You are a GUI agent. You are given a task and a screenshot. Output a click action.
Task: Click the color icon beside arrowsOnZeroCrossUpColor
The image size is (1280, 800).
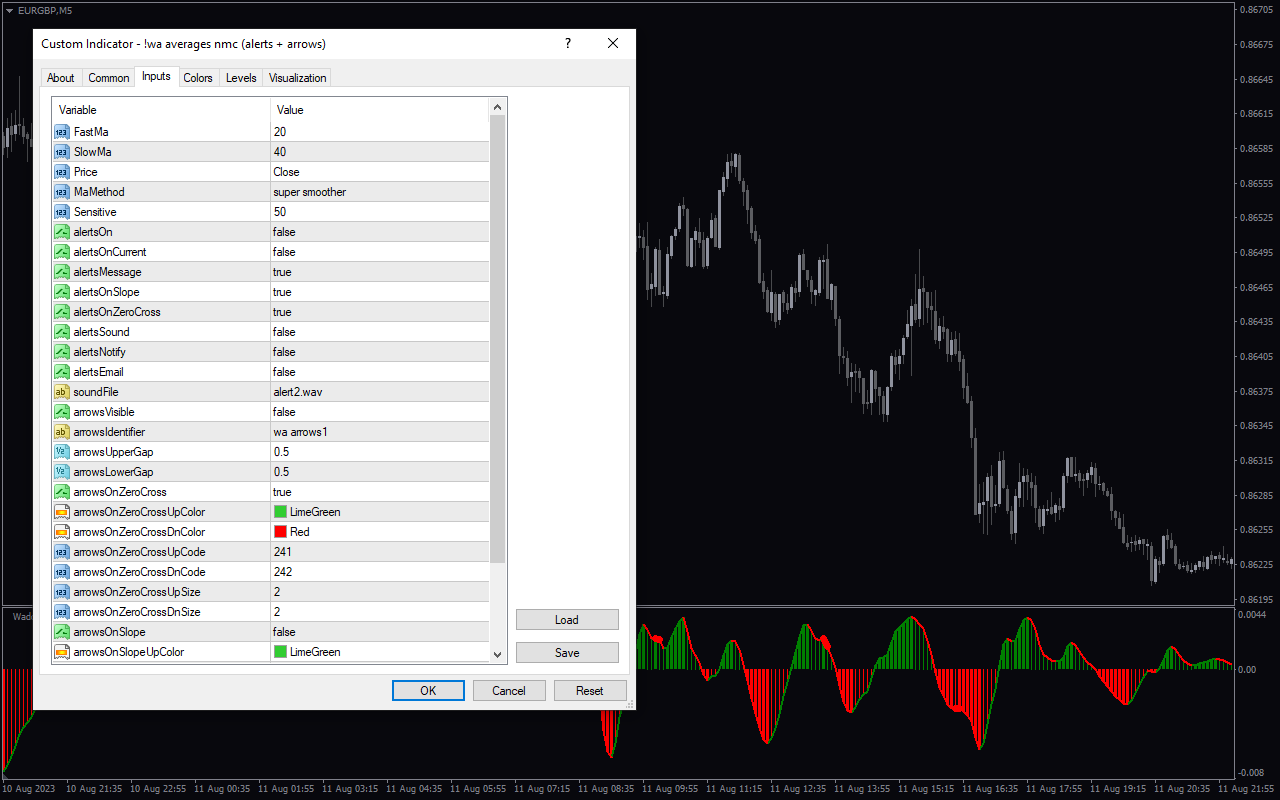pos(61,512)
